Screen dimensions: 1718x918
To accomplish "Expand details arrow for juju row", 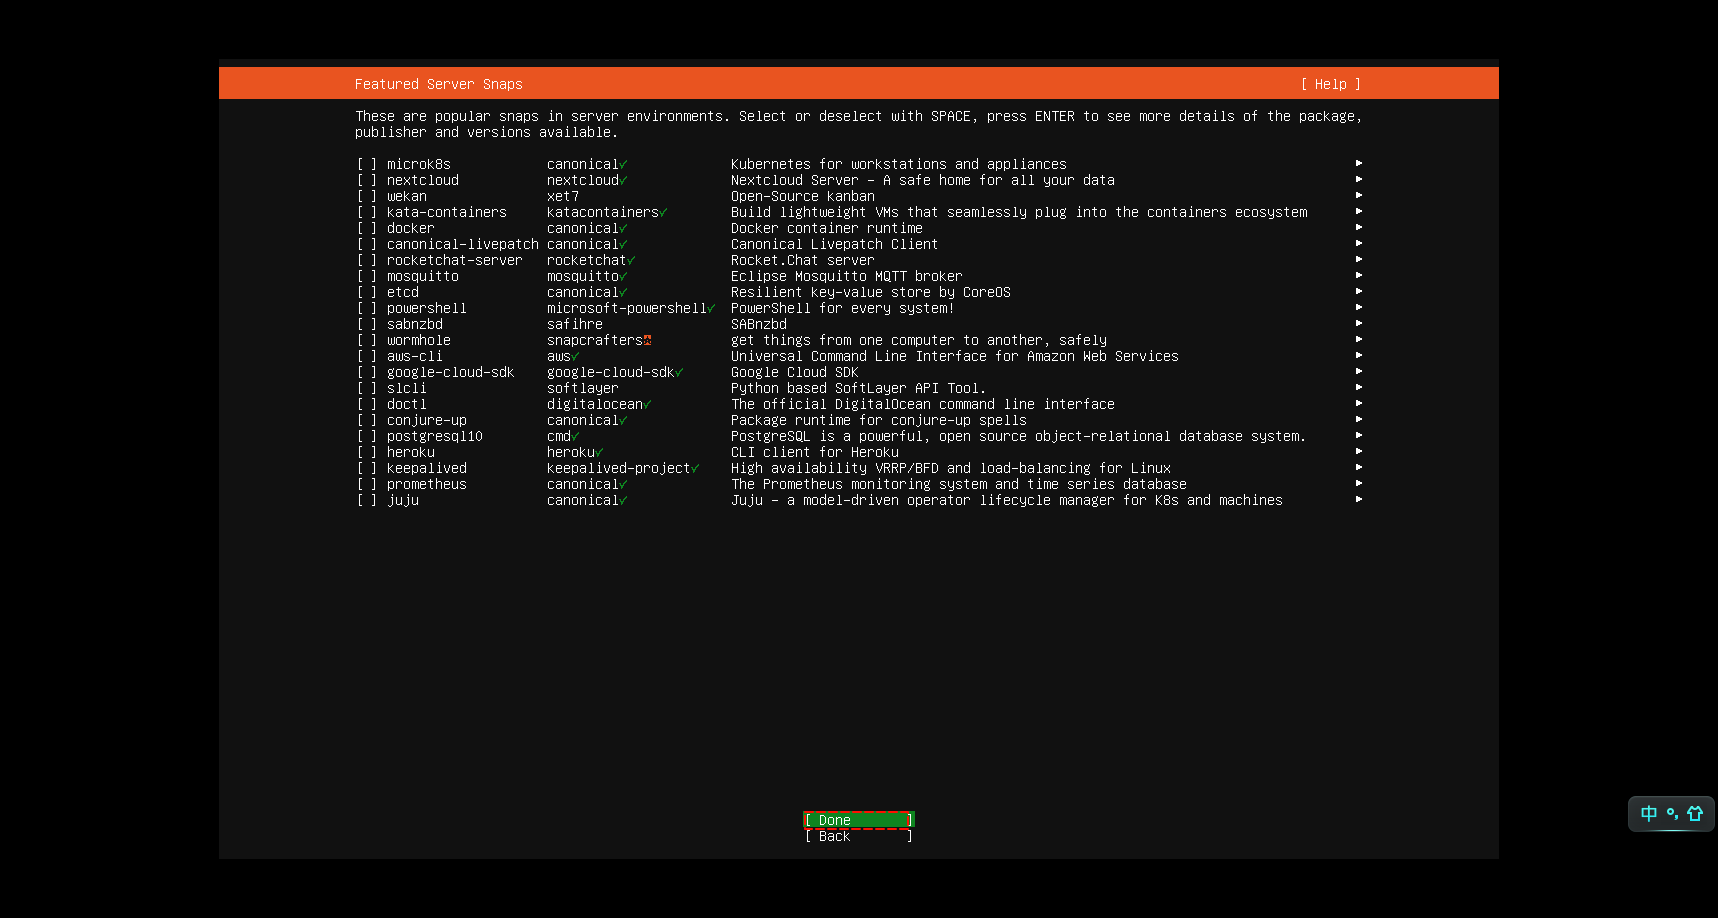I will click(1358, 500).
